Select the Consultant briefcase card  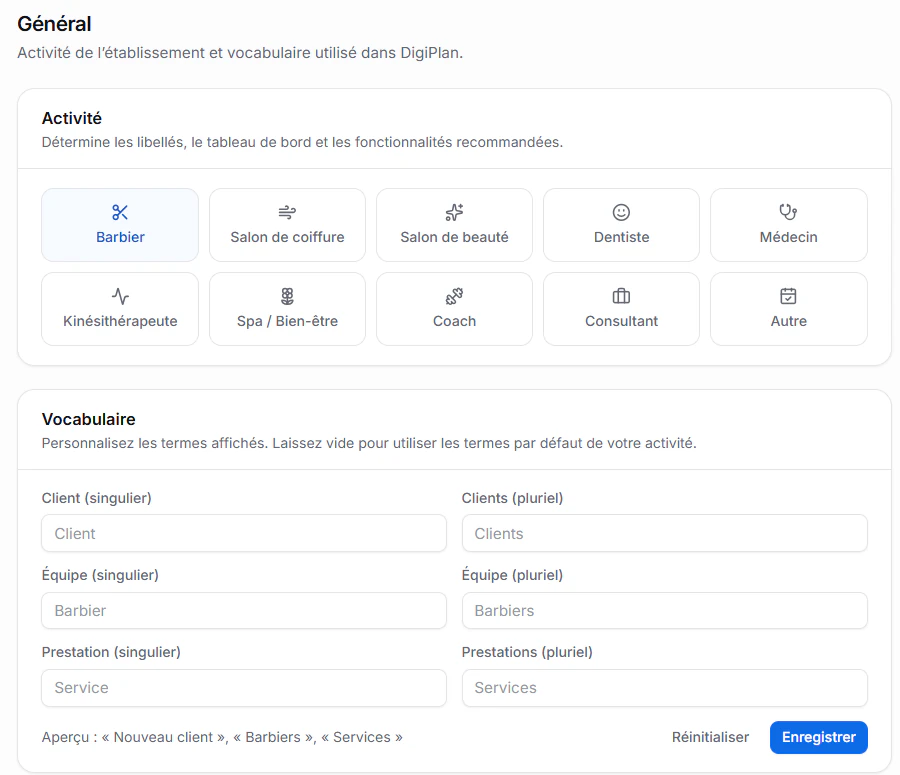621,309
